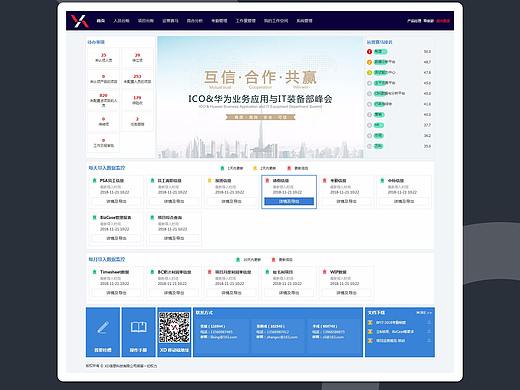Open the to-do tile showing 820
This screenshot has width=520, height=390.
coord(104,100)
